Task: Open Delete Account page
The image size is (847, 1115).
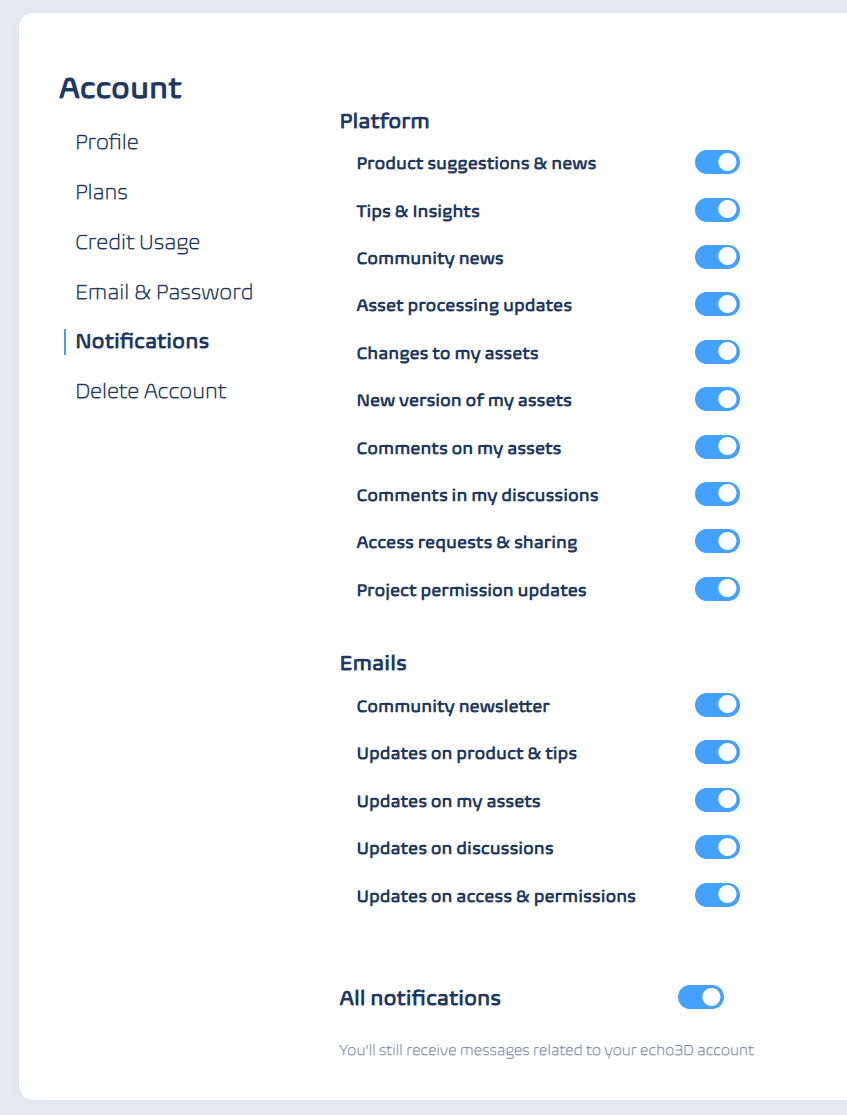Action: tap(151, 391)
